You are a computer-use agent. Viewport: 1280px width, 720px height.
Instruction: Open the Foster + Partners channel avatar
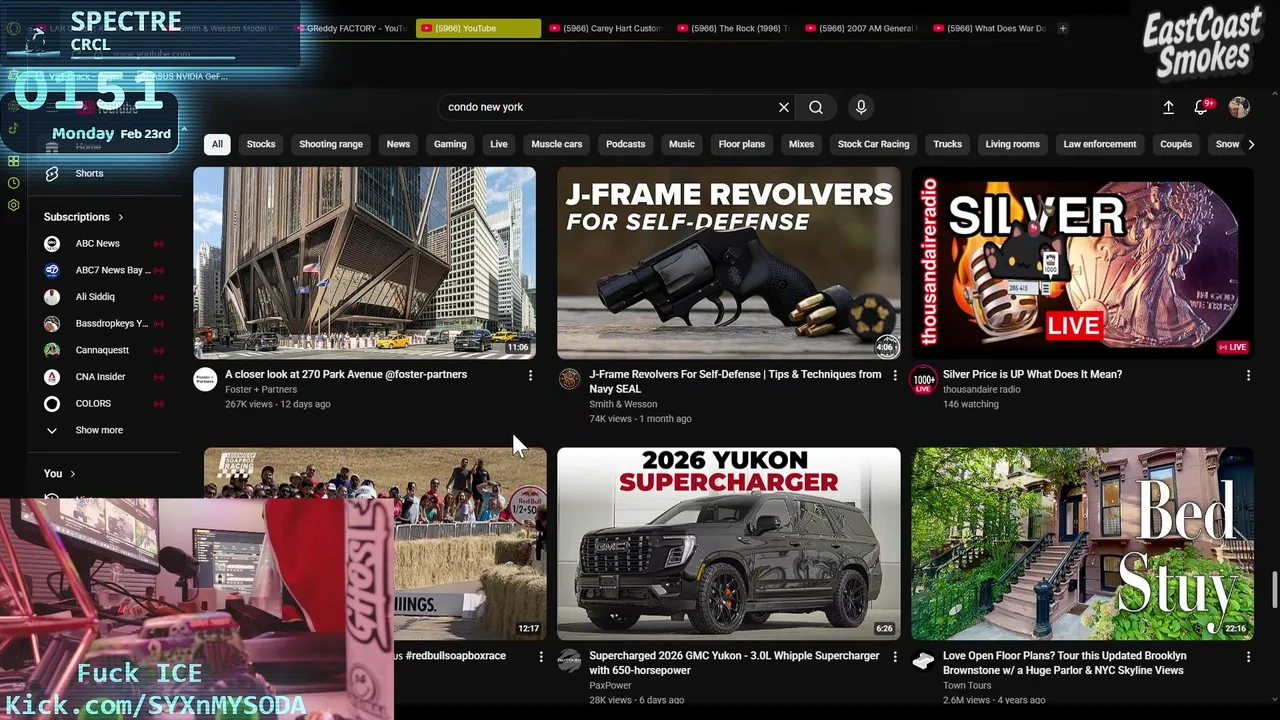(x=205, y=379)
